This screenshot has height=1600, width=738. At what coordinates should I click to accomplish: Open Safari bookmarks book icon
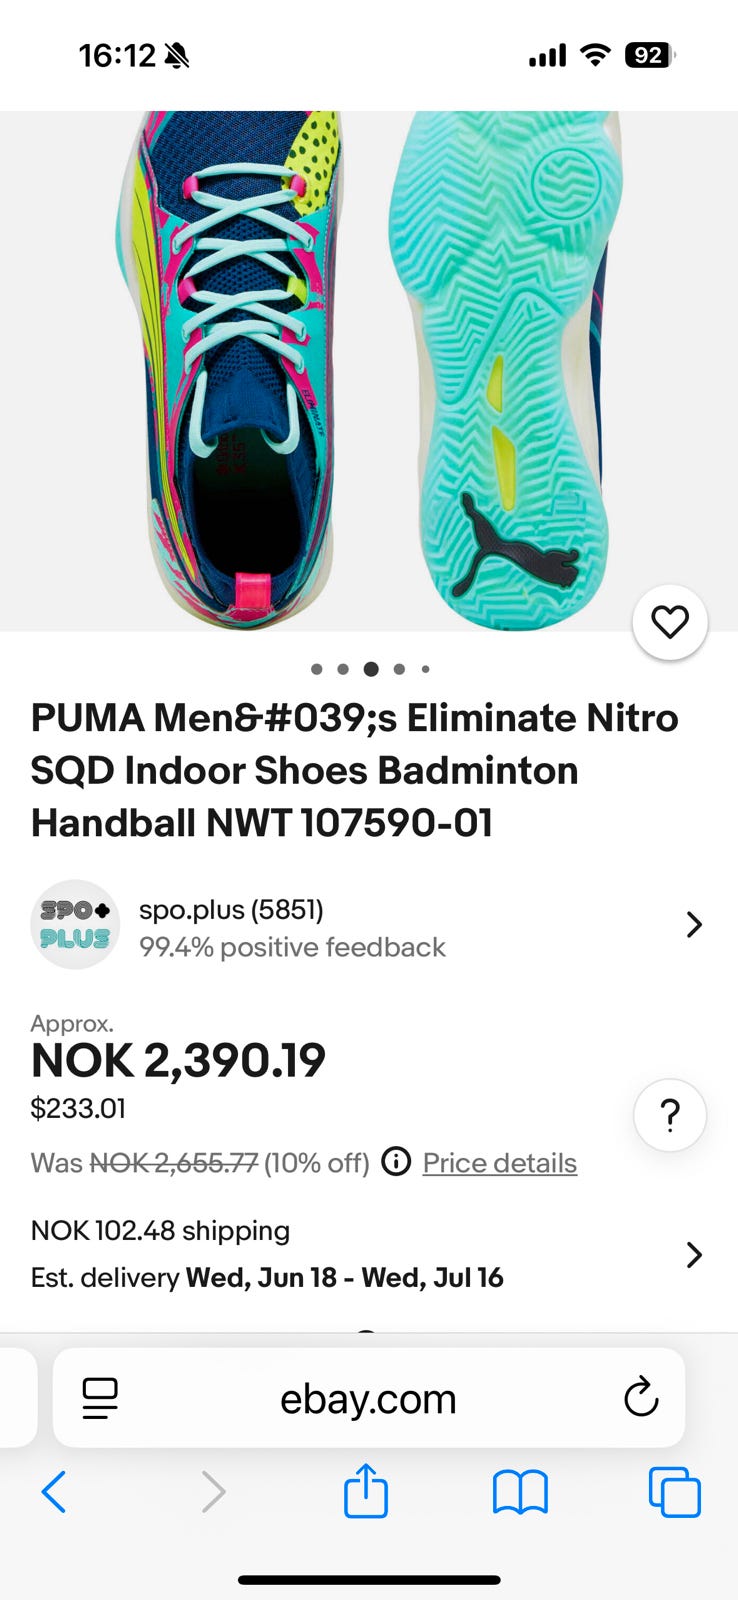(x=520, y=1492)
